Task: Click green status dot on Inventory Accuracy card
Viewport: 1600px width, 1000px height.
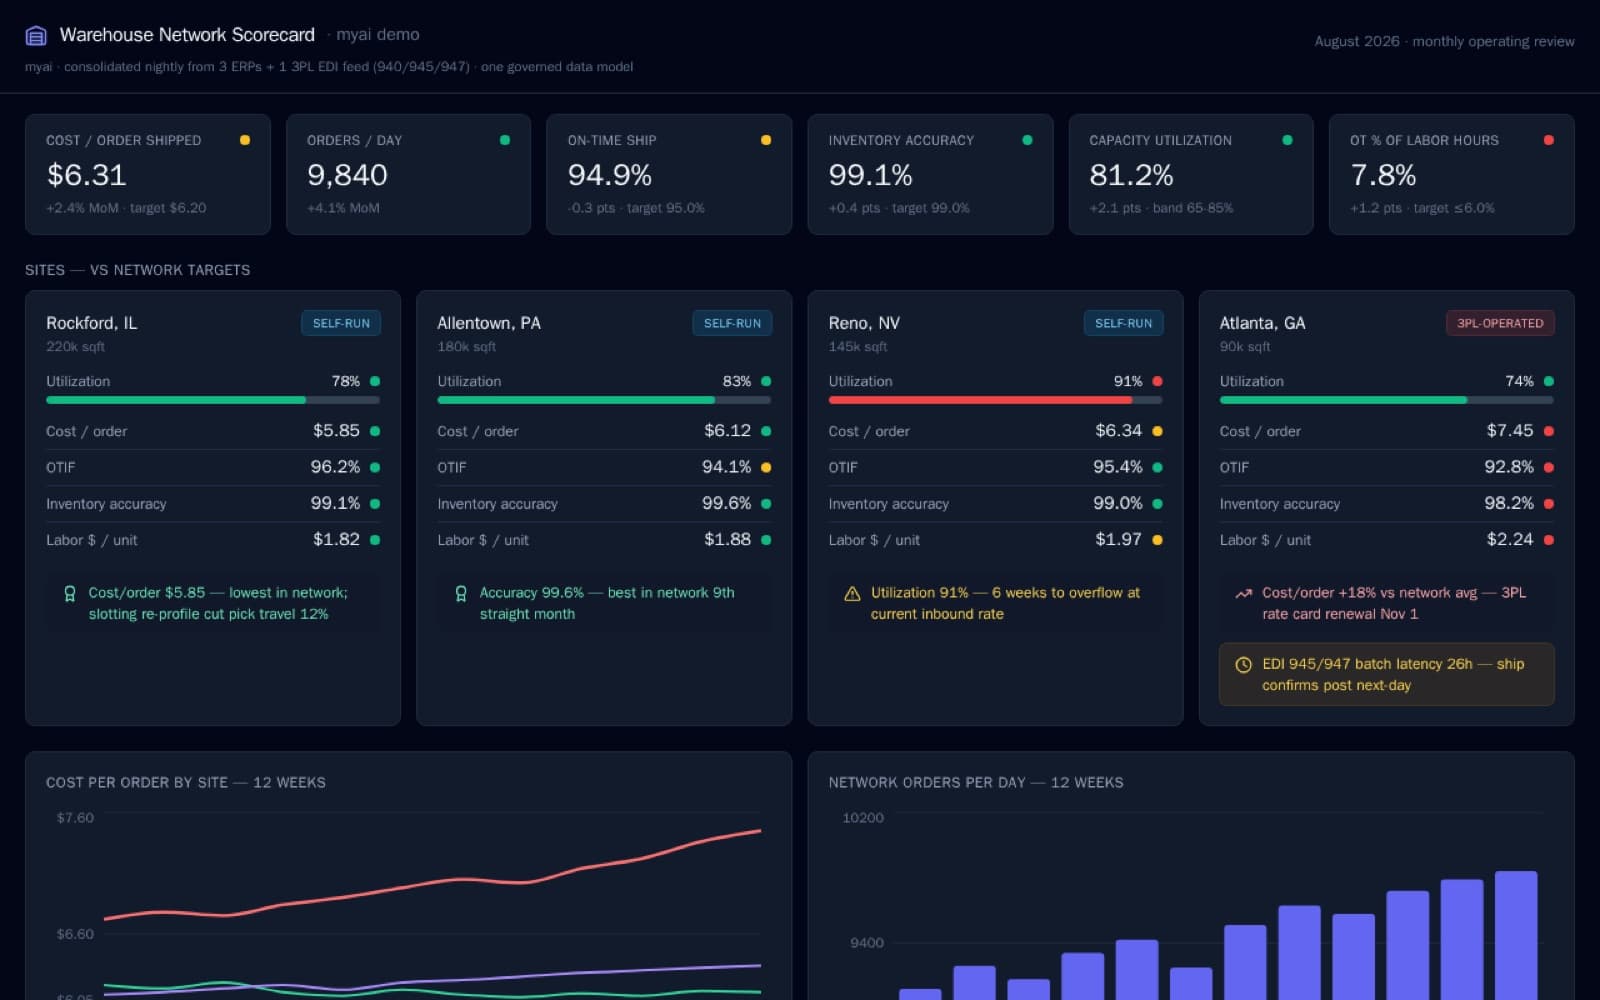Action: [1027, 140]
